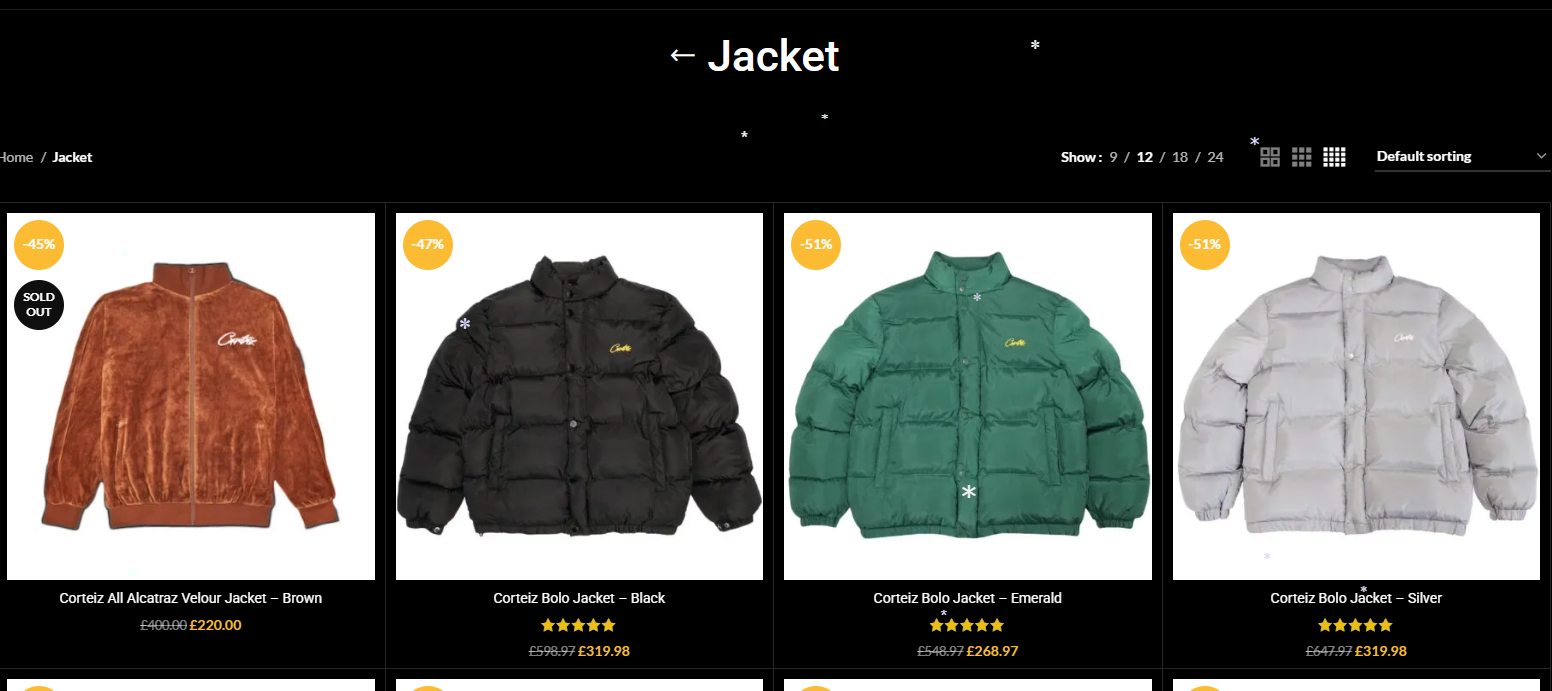
Task: Click the Sold Out badge on brown jacket
Action: 39,305
